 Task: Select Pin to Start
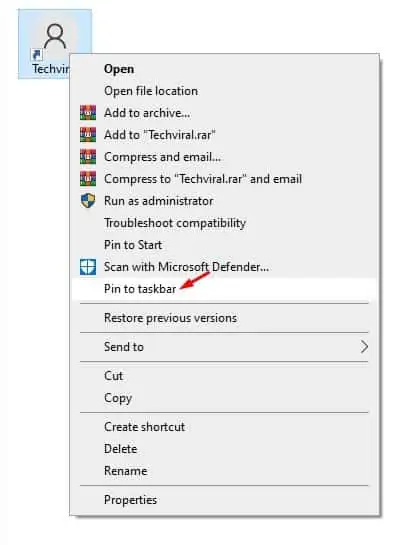pos(133,245)
